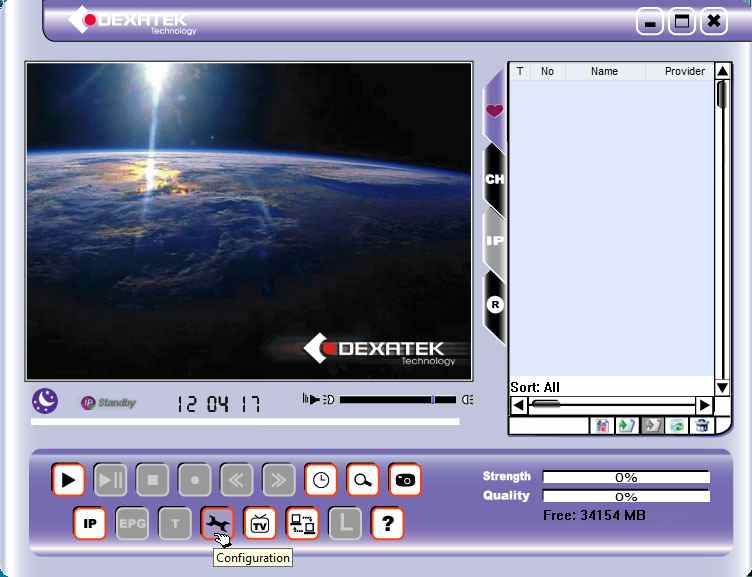Click channel list scroll-down arrow

(722, 387)
